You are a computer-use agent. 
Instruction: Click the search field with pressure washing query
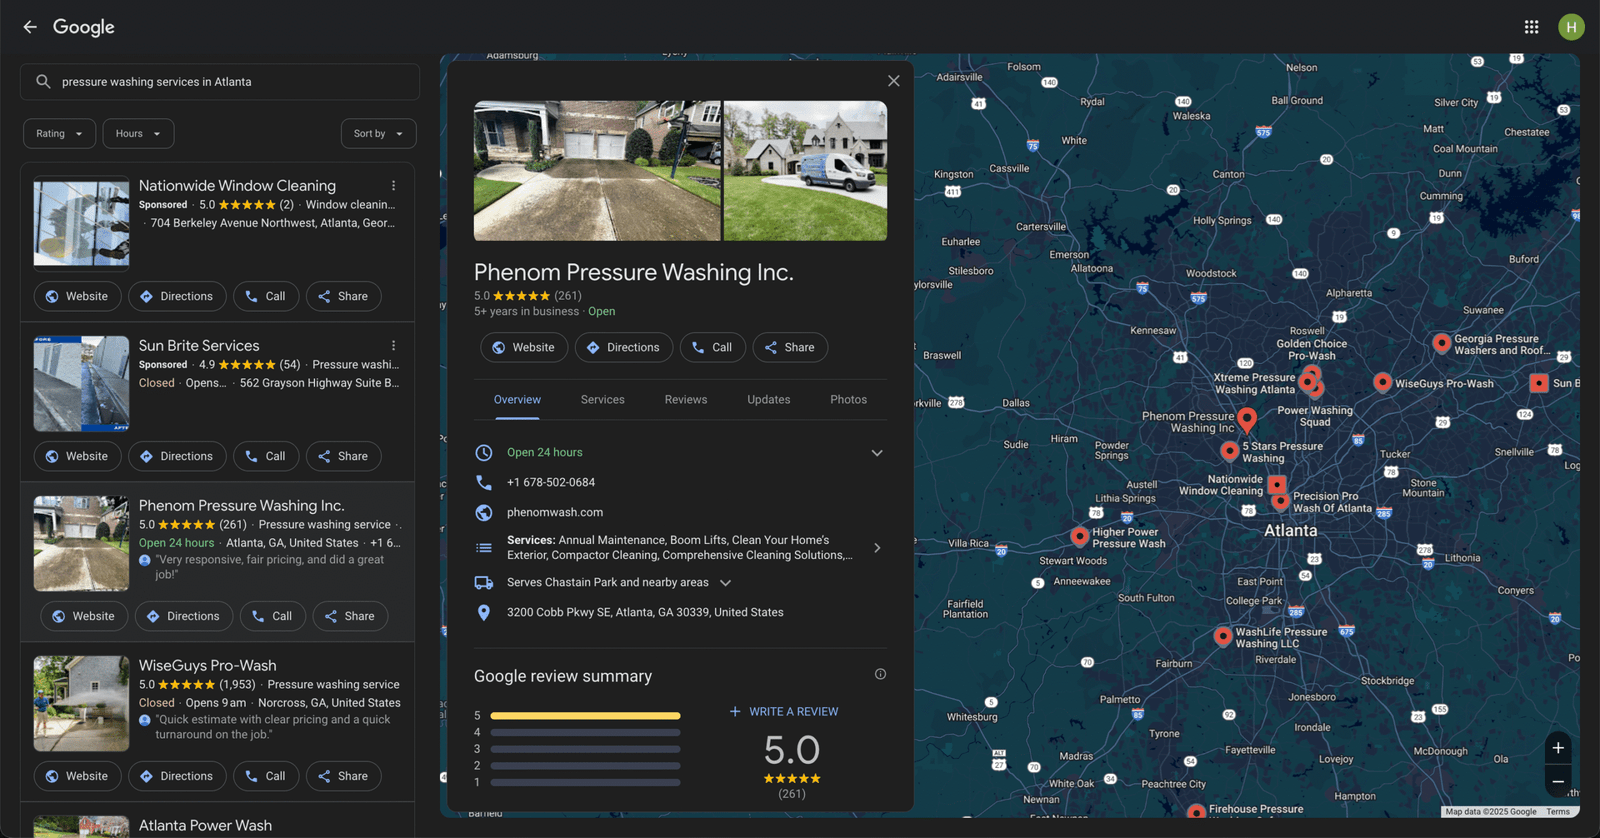pyautogui.click(x=220, y=82)
